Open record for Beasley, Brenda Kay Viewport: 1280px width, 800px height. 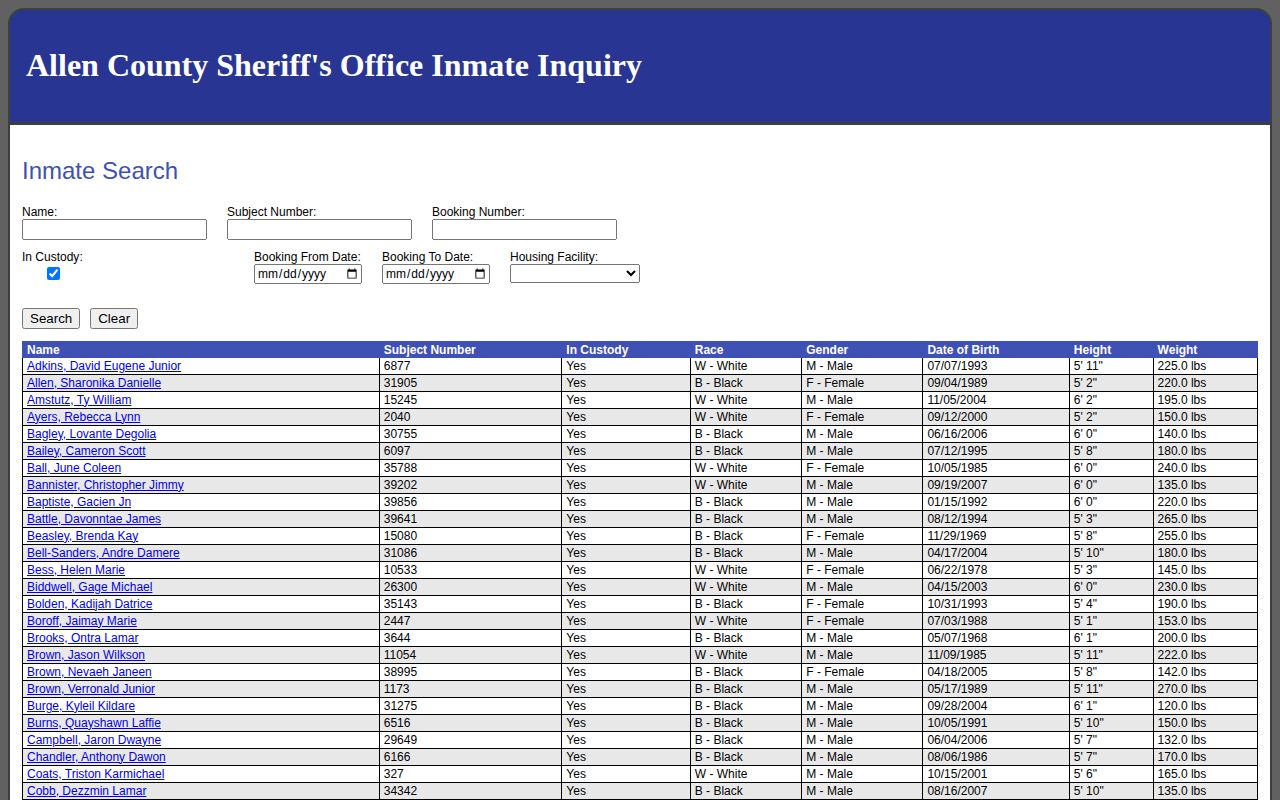(82, 536)
